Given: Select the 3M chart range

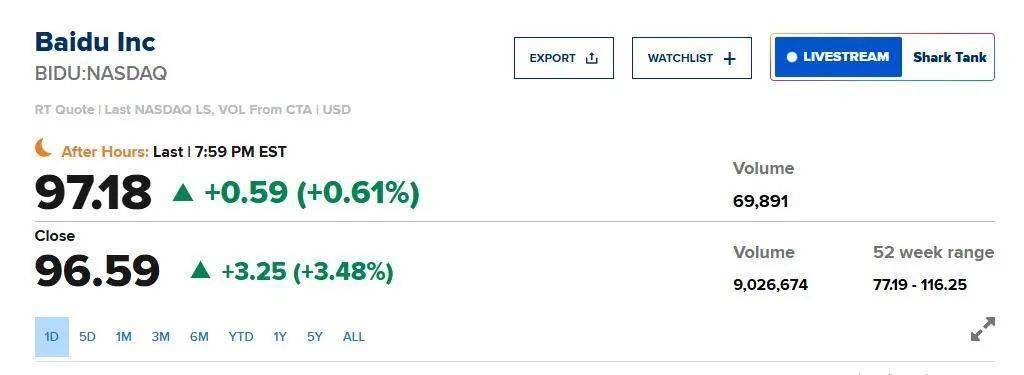Looking at the screenshot, I should coord(161,337).
